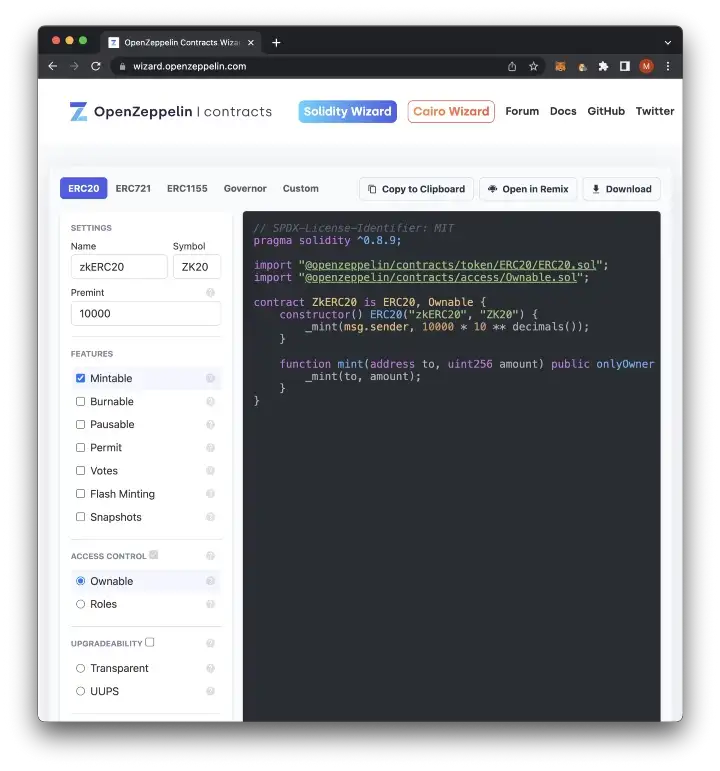This screenshot has width=720, height=771.
Task: Choose the UUPS upgradeability option
Action: pos(81,691)
